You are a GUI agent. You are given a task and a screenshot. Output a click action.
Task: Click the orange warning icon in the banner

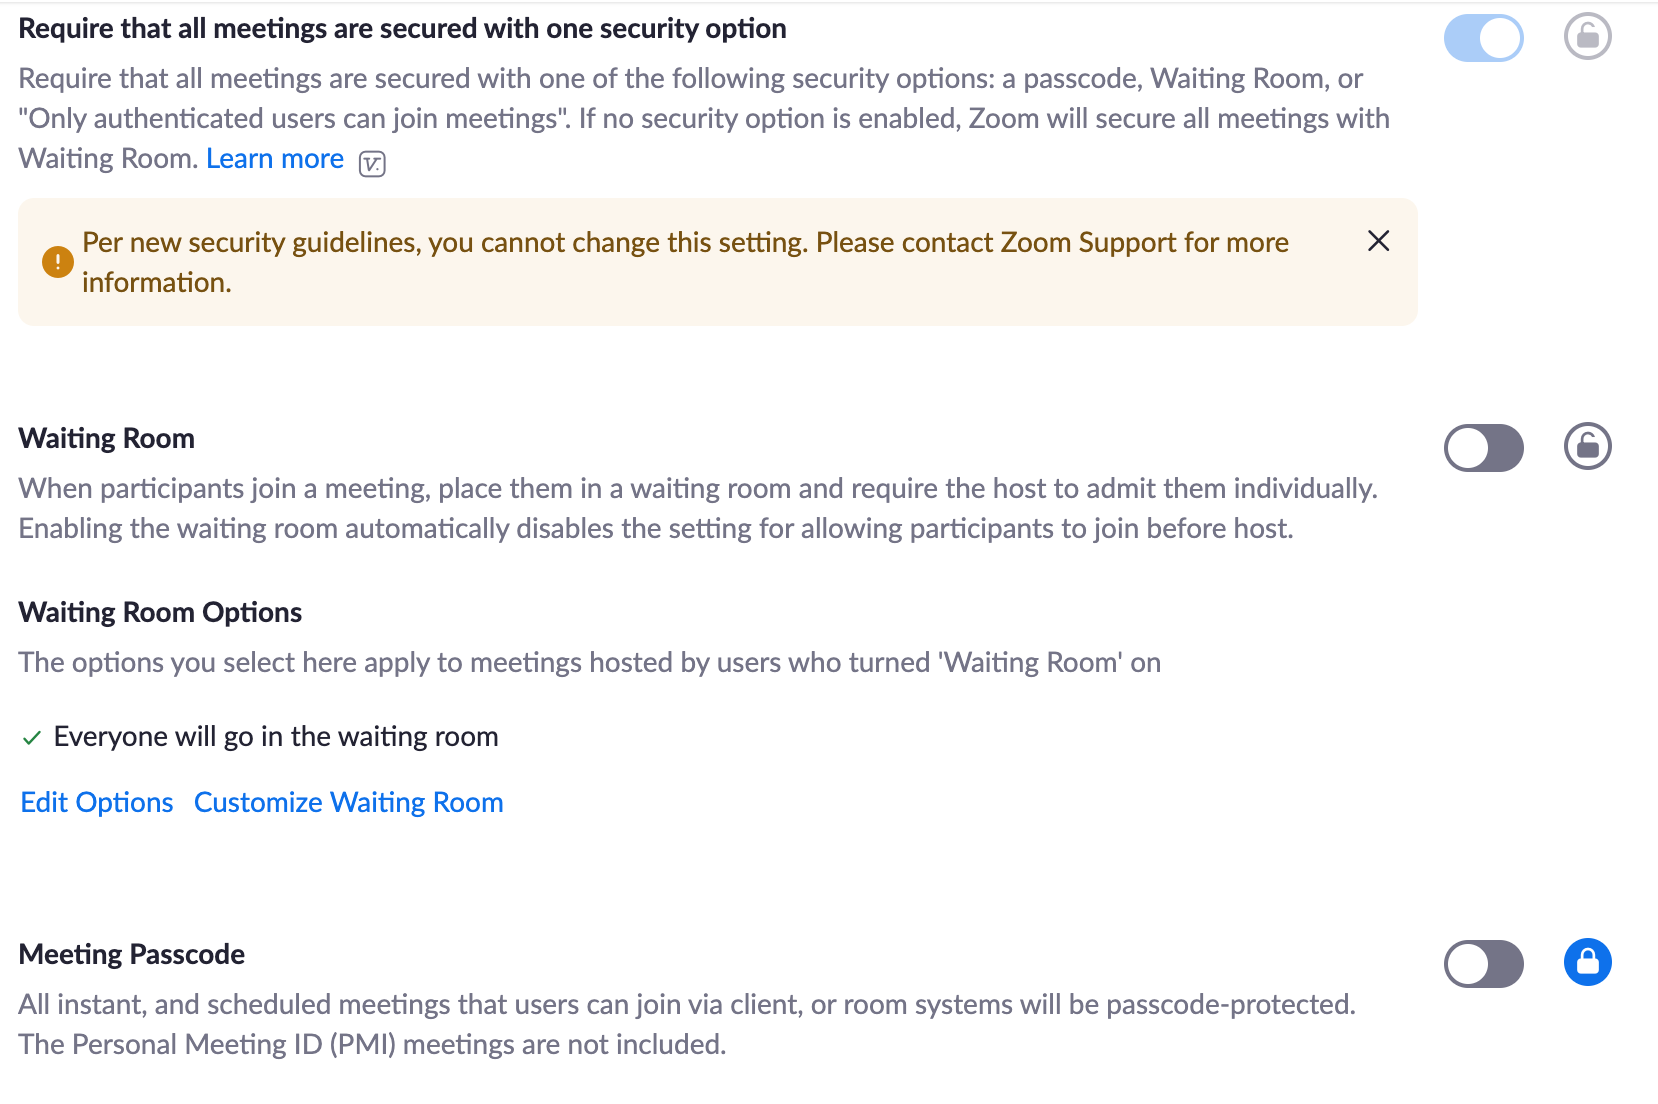coord(57,262)
